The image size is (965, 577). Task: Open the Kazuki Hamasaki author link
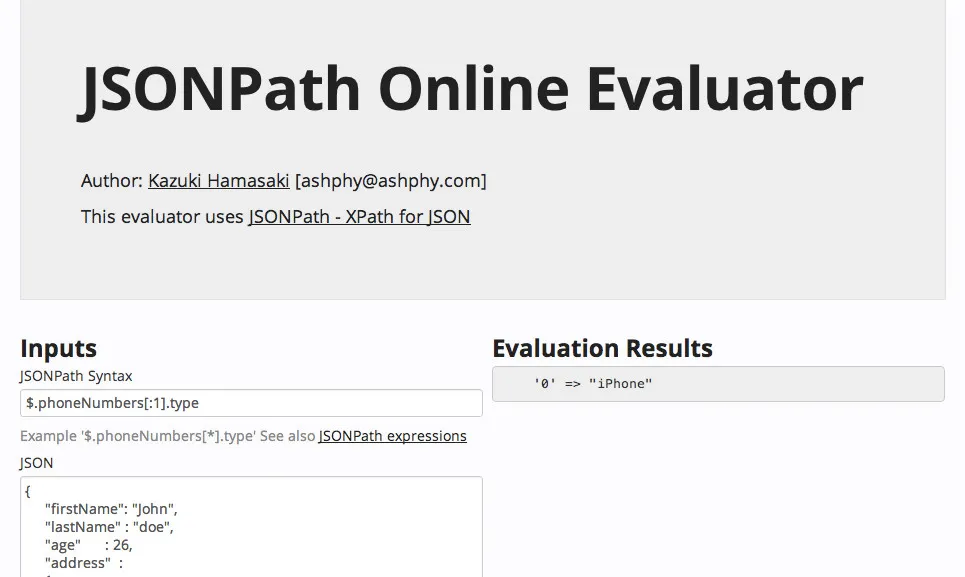tap(218, 181)
